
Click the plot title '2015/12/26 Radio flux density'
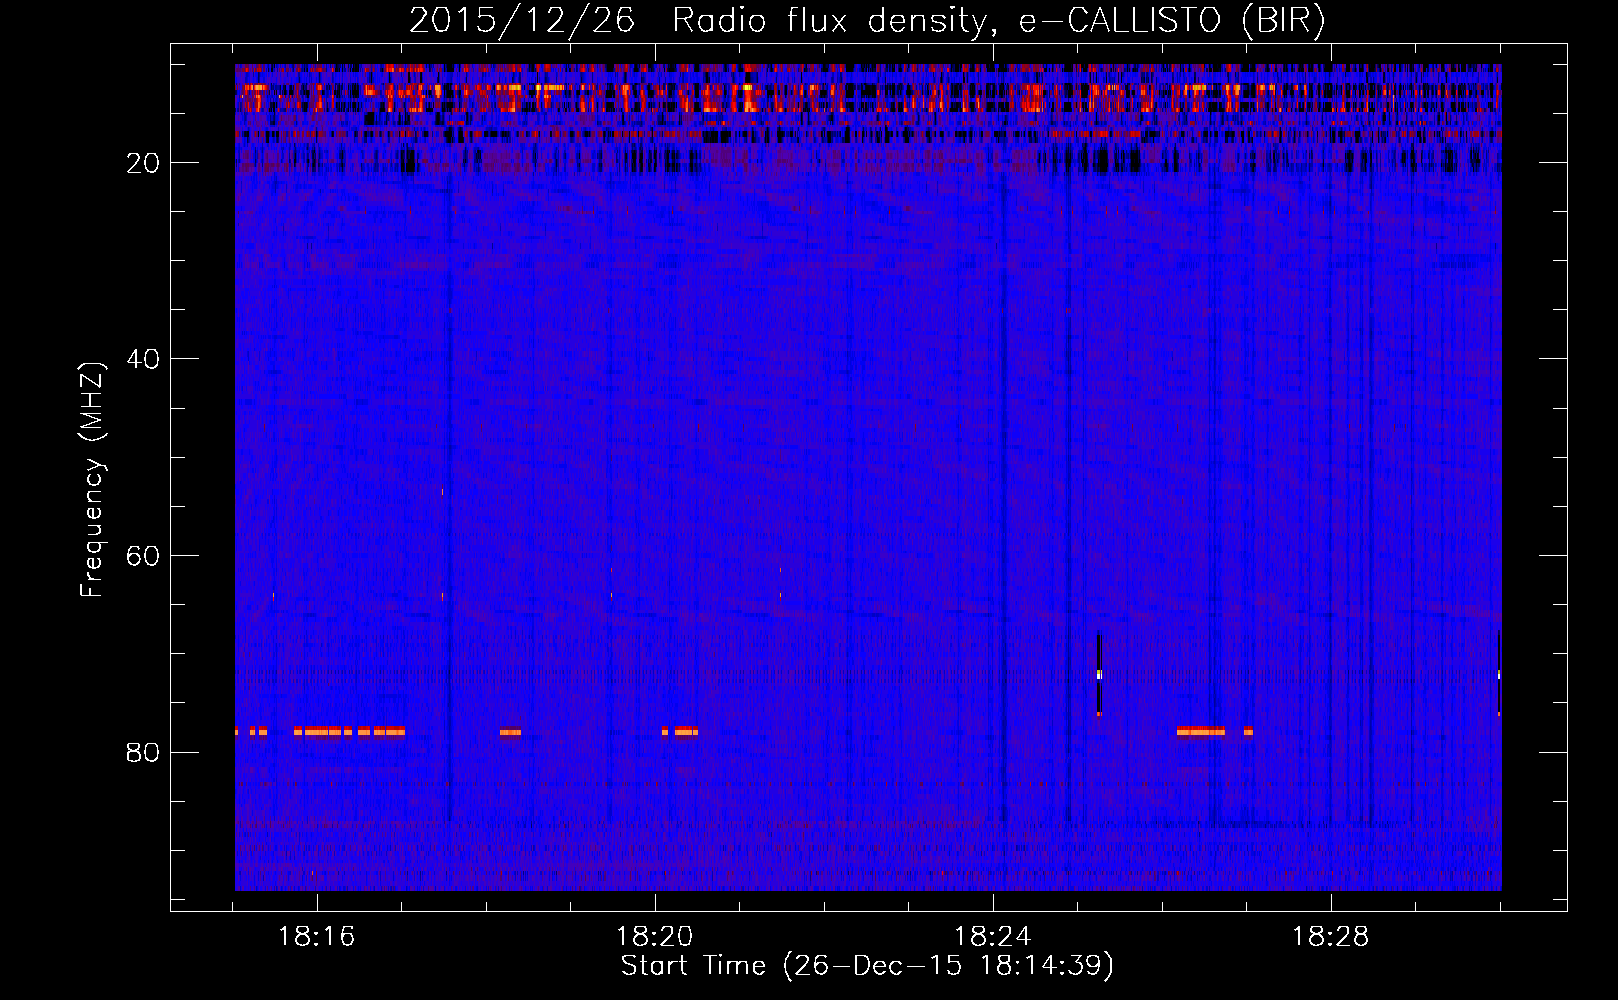click(x=698, y=20)
